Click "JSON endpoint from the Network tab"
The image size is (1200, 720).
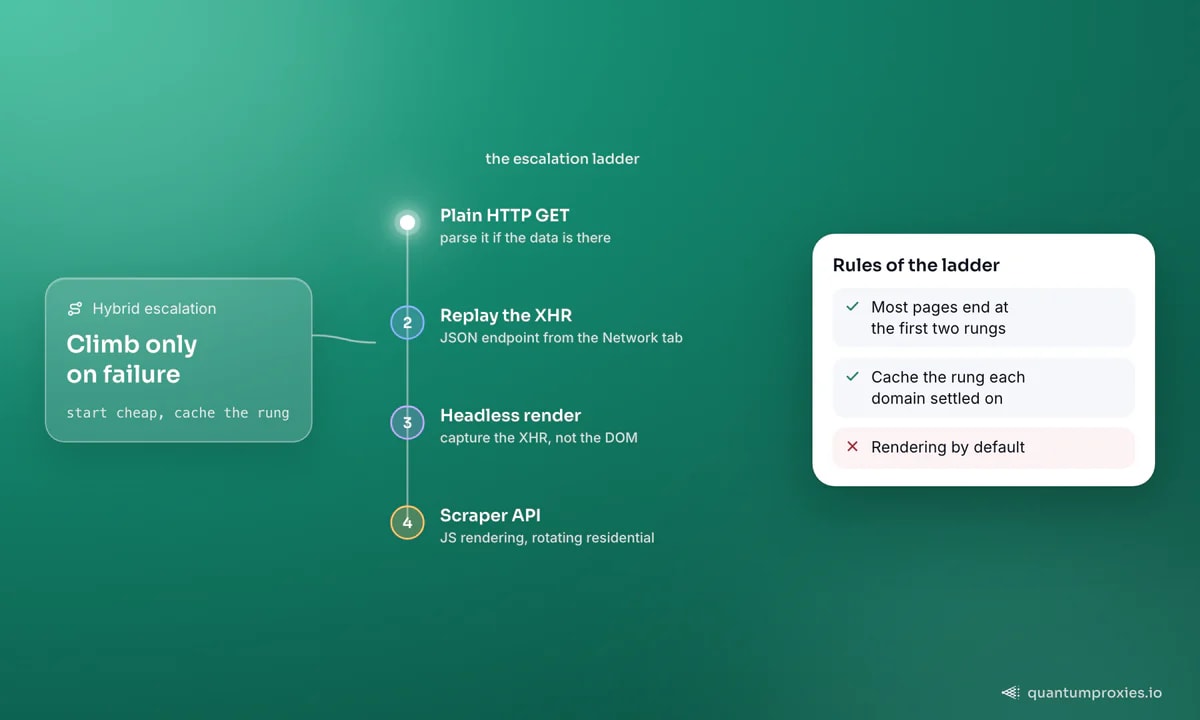click(x=561, y=338)
